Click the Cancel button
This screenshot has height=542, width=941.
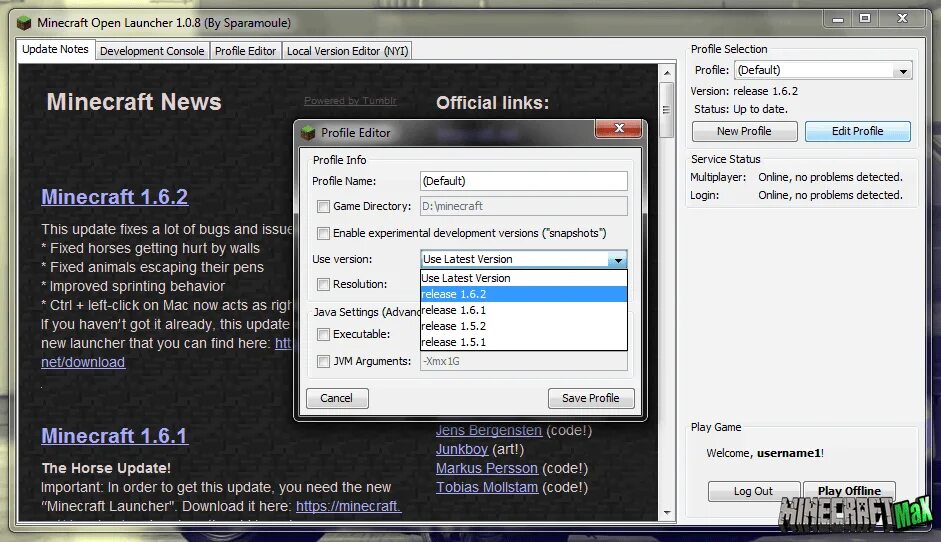click(337, 398)
